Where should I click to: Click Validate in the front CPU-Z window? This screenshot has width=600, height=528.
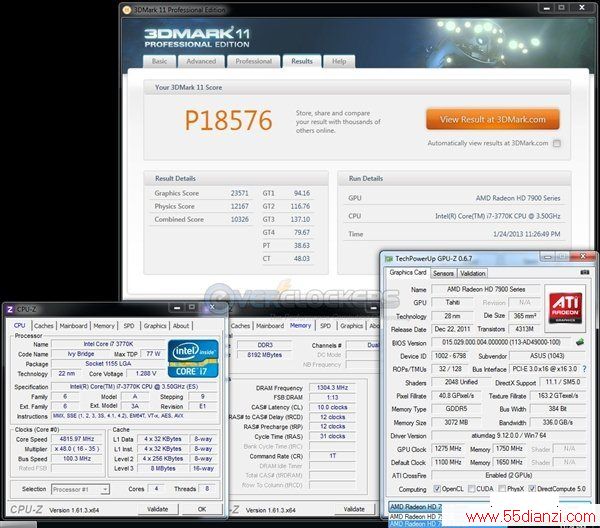[158, 509]
